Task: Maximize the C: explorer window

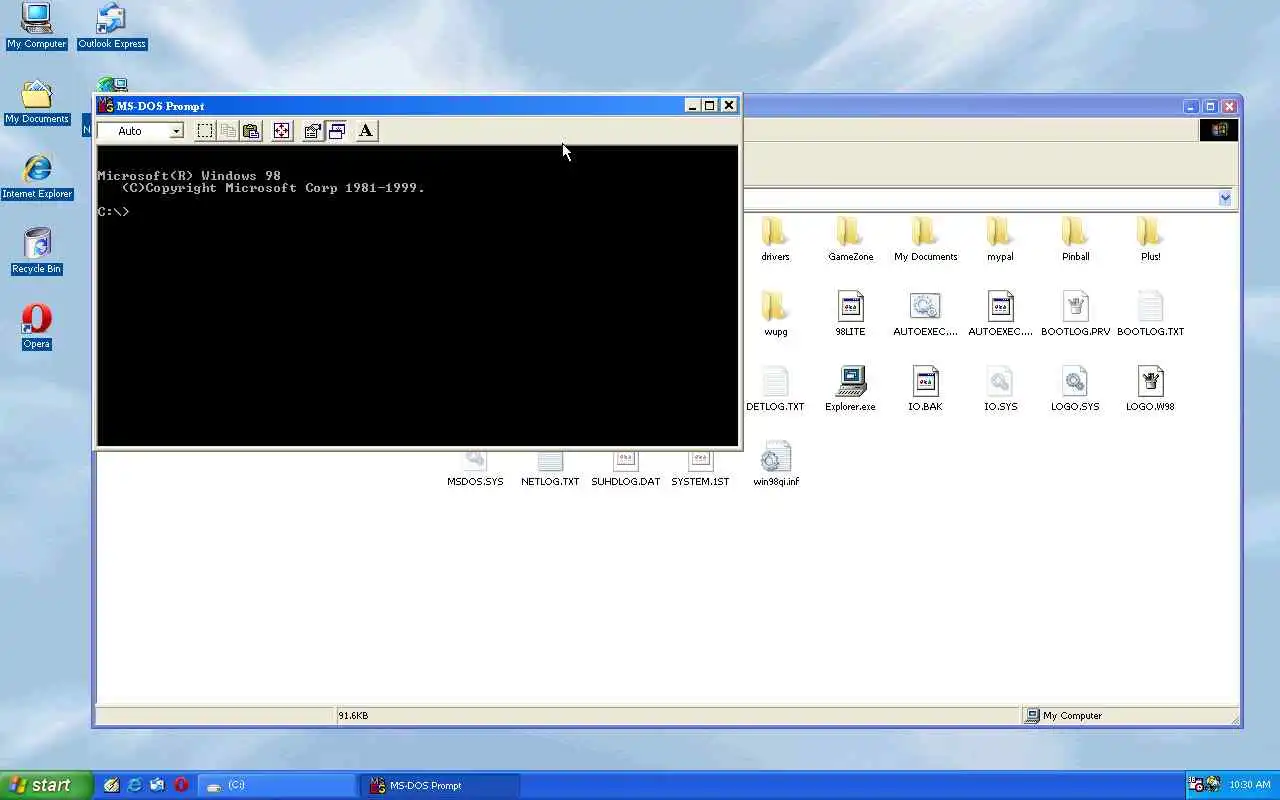Action: tap(1210, 106)
